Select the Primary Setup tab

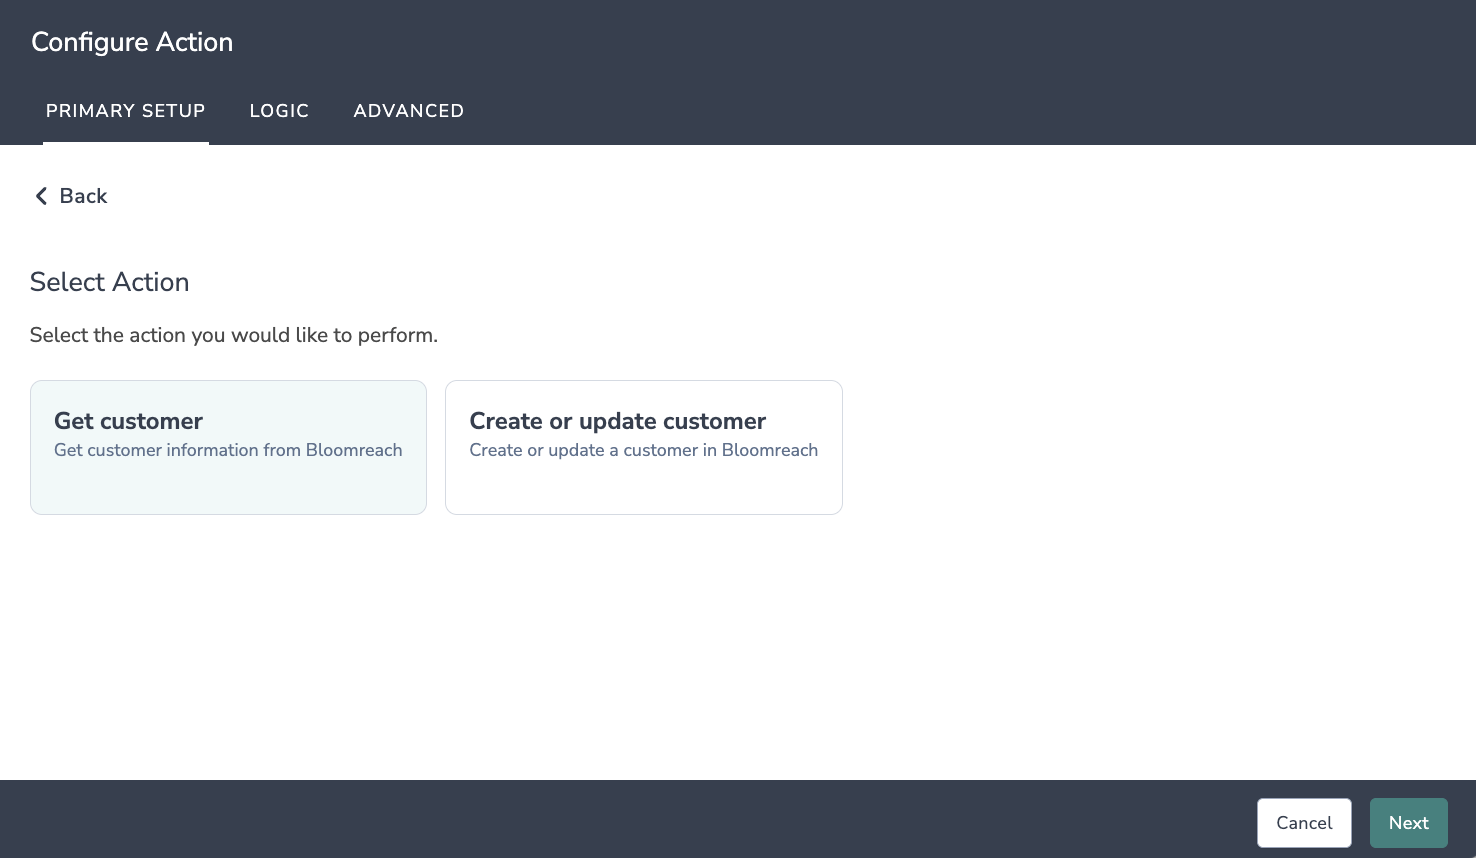[125, 111]
